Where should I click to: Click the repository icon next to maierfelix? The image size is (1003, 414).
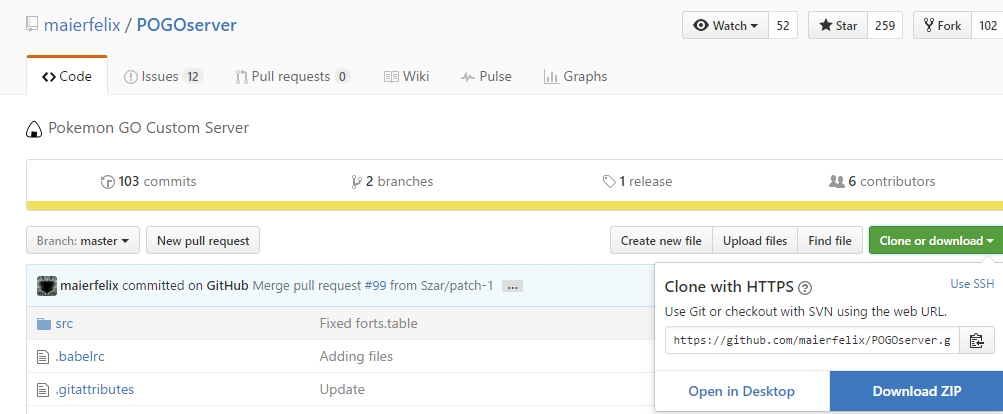(32, 25)
